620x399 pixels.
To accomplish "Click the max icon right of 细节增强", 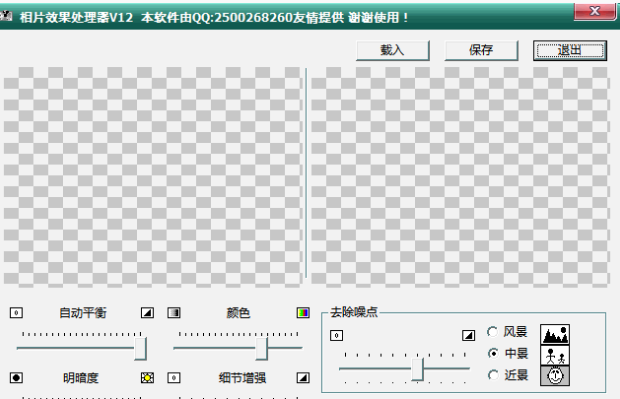I will [303, 378].
